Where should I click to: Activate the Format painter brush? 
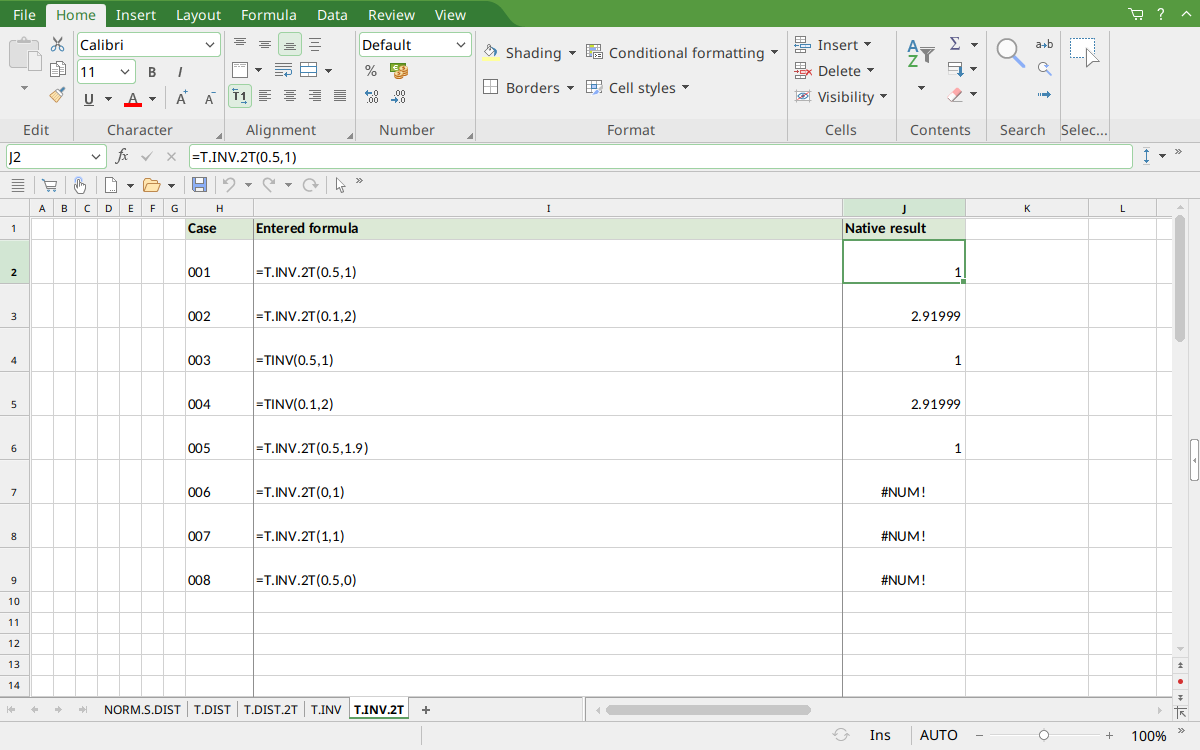[57, 95]
